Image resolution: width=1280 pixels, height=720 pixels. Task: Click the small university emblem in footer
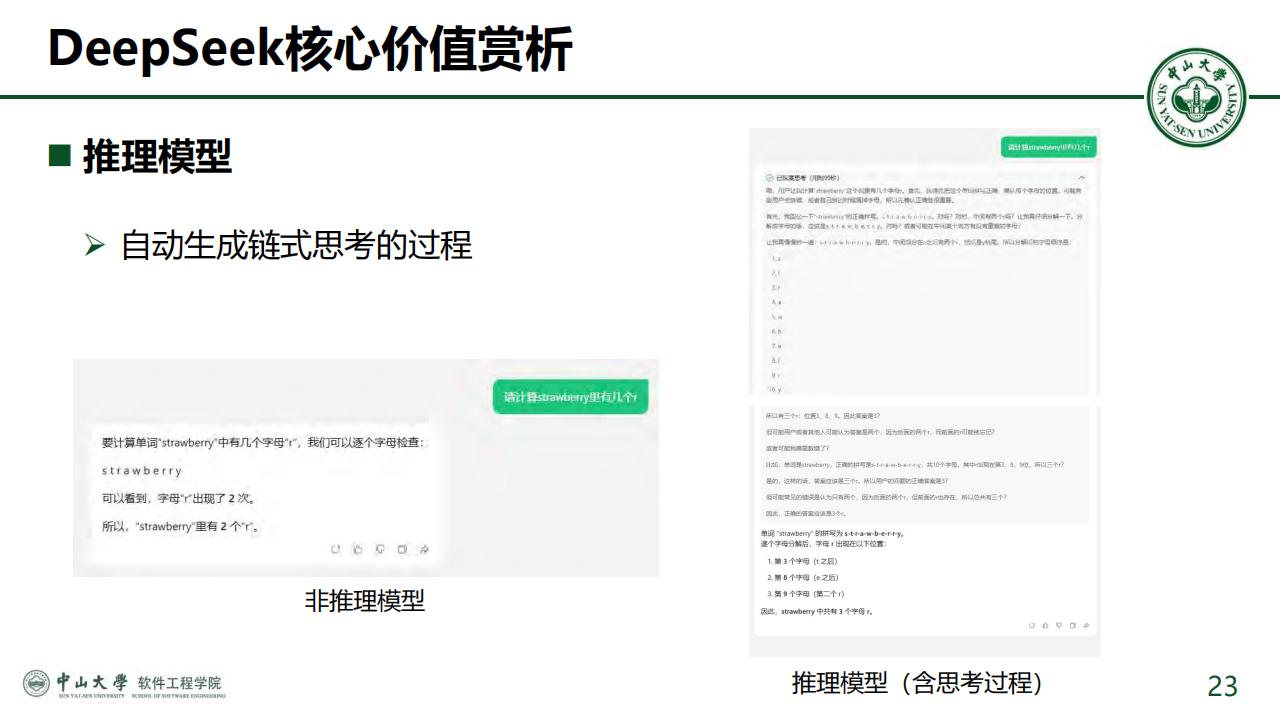[x=36, y=683]
